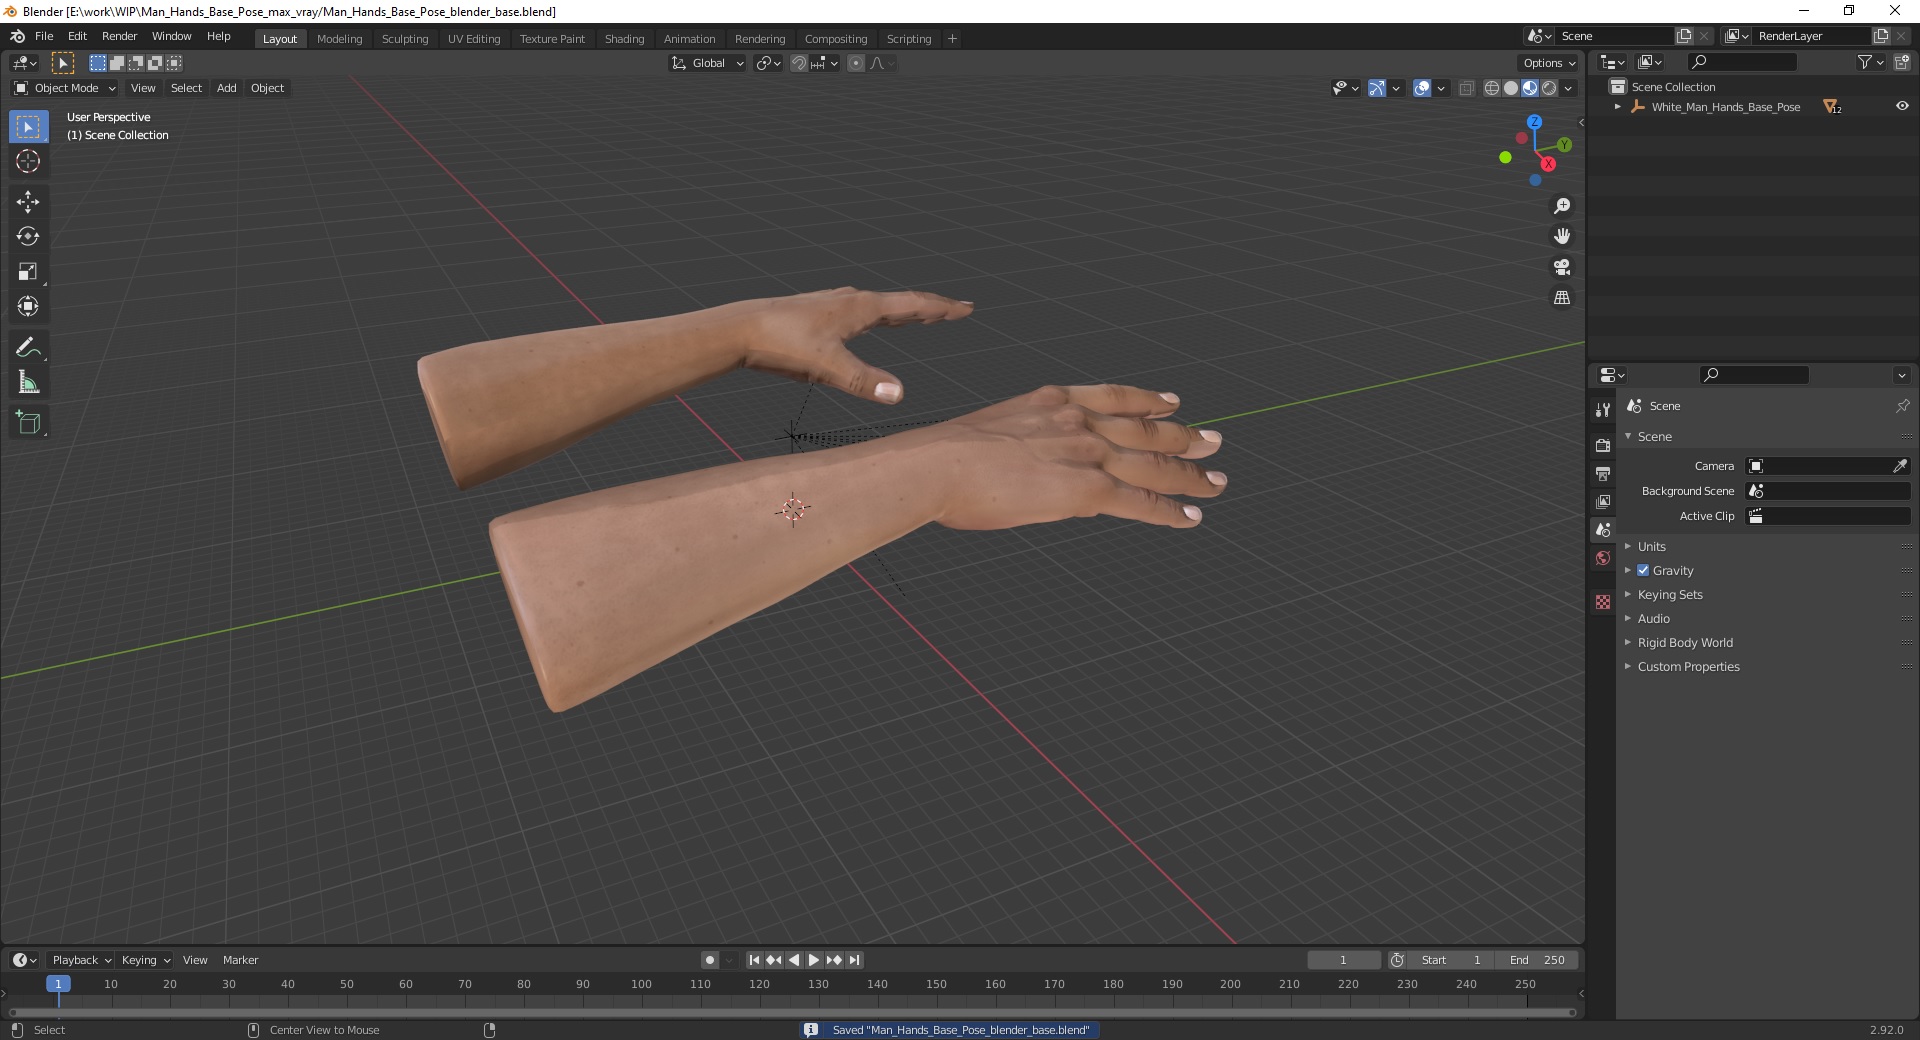
Task: Activate the Cursor tool
Action: pyautogui.click(x=28, y=161)
